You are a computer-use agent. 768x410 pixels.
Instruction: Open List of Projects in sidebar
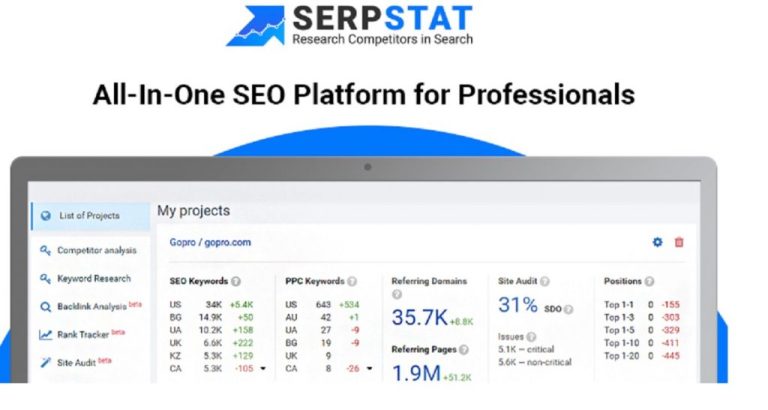(x=91, y=216)
